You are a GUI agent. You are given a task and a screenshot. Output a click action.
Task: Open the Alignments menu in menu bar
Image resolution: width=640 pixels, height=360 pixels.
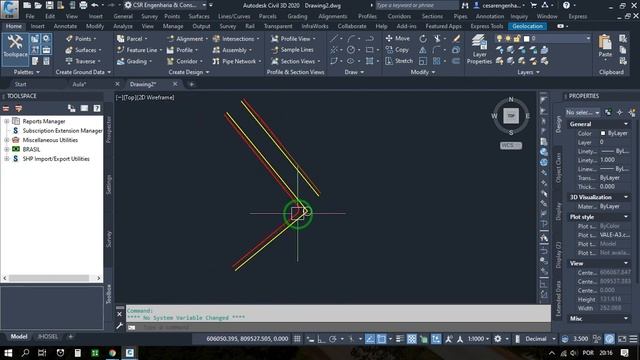tap(333, 16)
